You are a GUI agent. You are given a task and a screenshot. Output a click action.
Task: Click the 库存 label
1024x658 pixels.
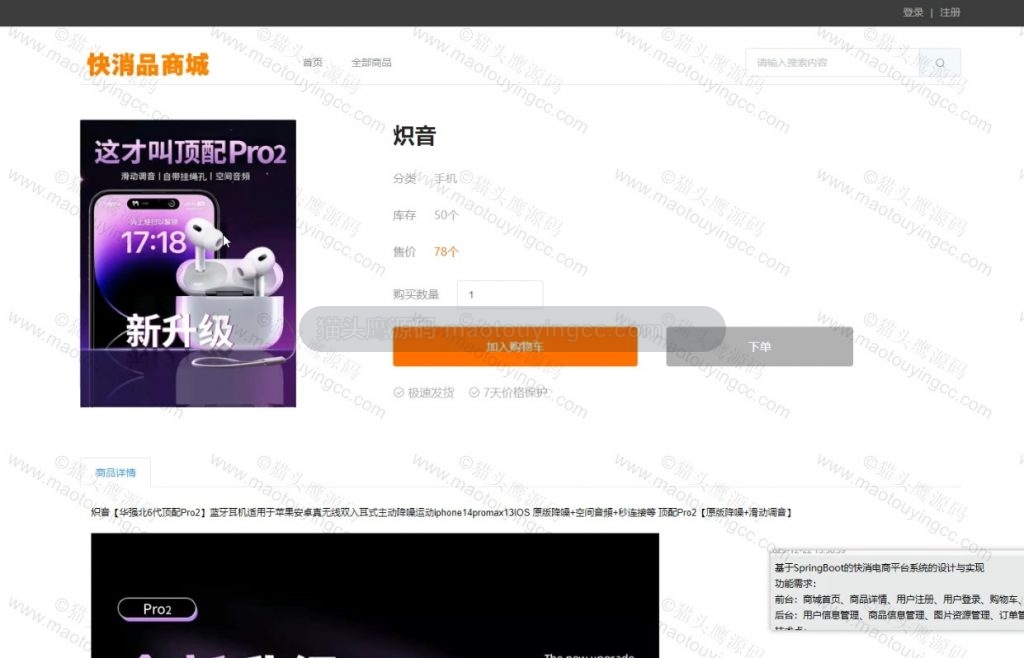[x=404, y=215]
